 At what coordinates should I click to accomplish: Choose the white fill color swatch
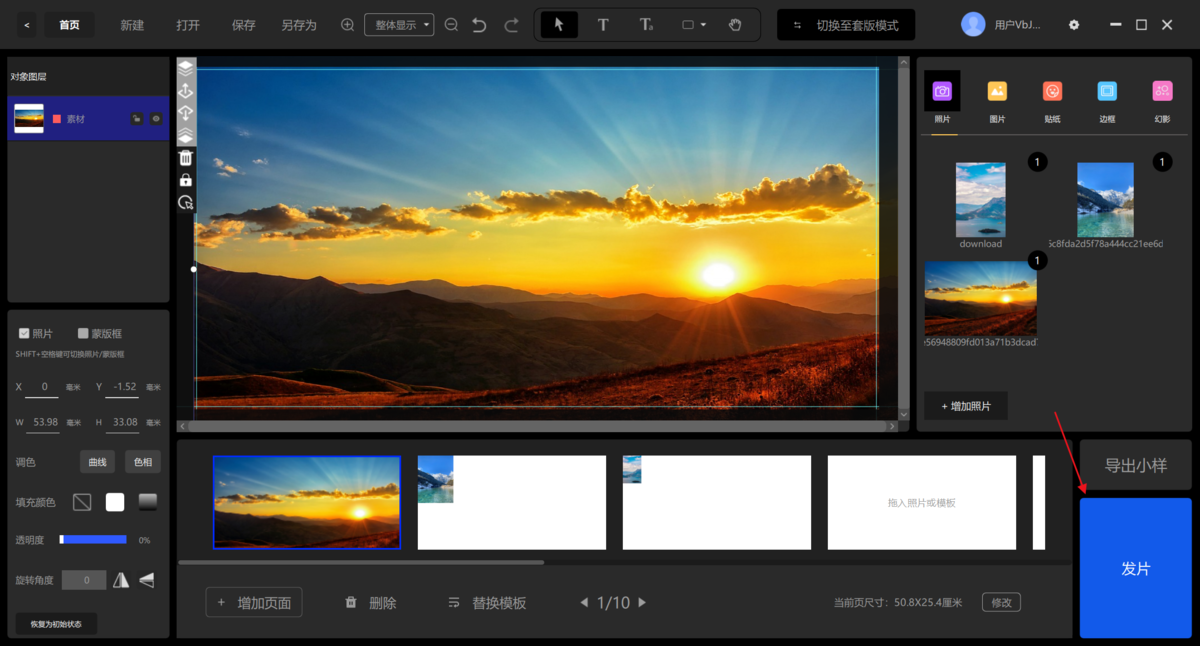pos(115,502)
